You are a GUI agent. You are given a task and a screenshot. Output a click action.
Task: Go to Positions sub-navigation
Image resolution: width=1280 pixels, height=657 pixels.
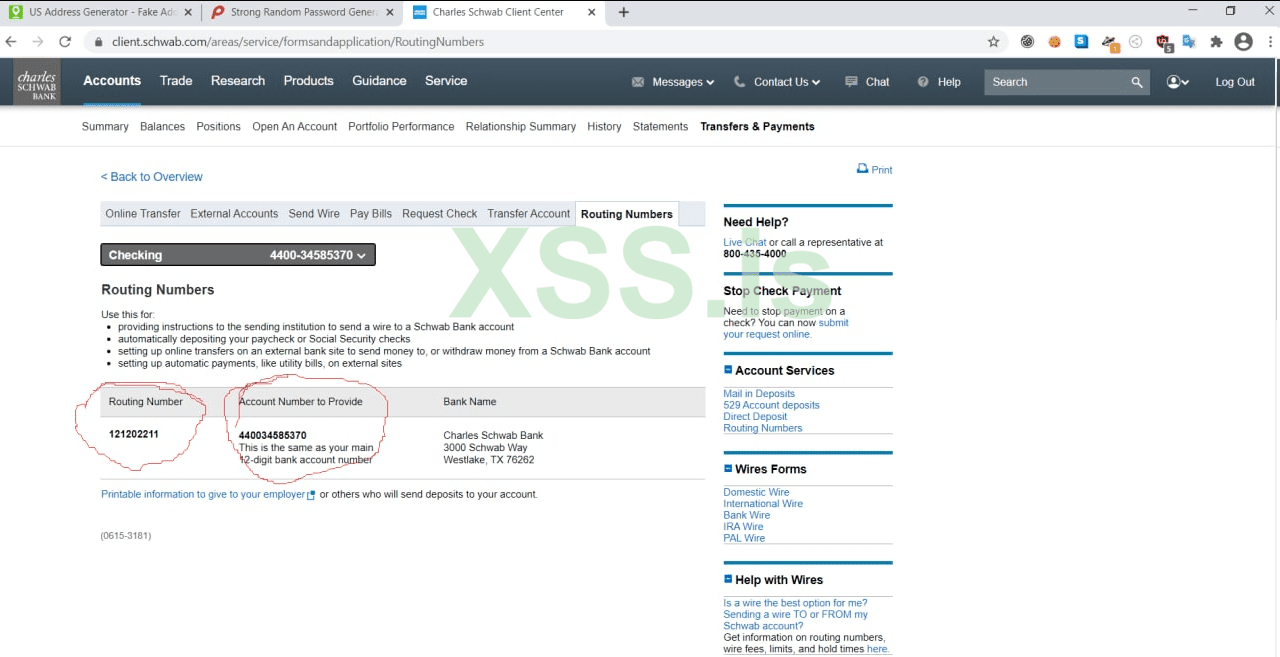218,127
